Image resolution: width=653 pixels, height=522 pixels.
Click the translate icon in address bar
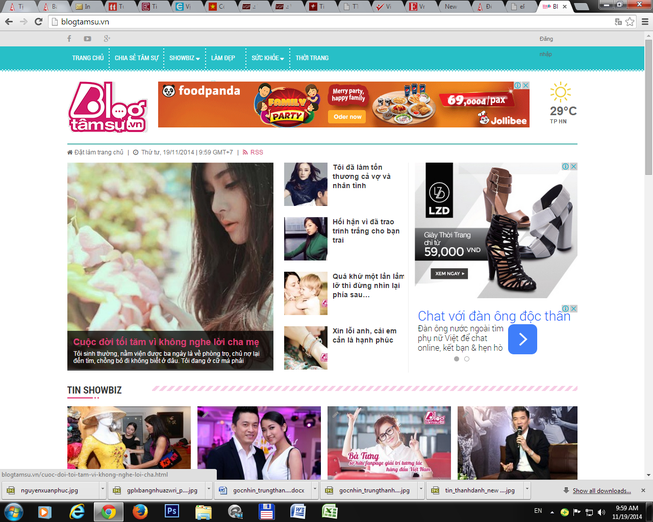click(x=618, y=22)
